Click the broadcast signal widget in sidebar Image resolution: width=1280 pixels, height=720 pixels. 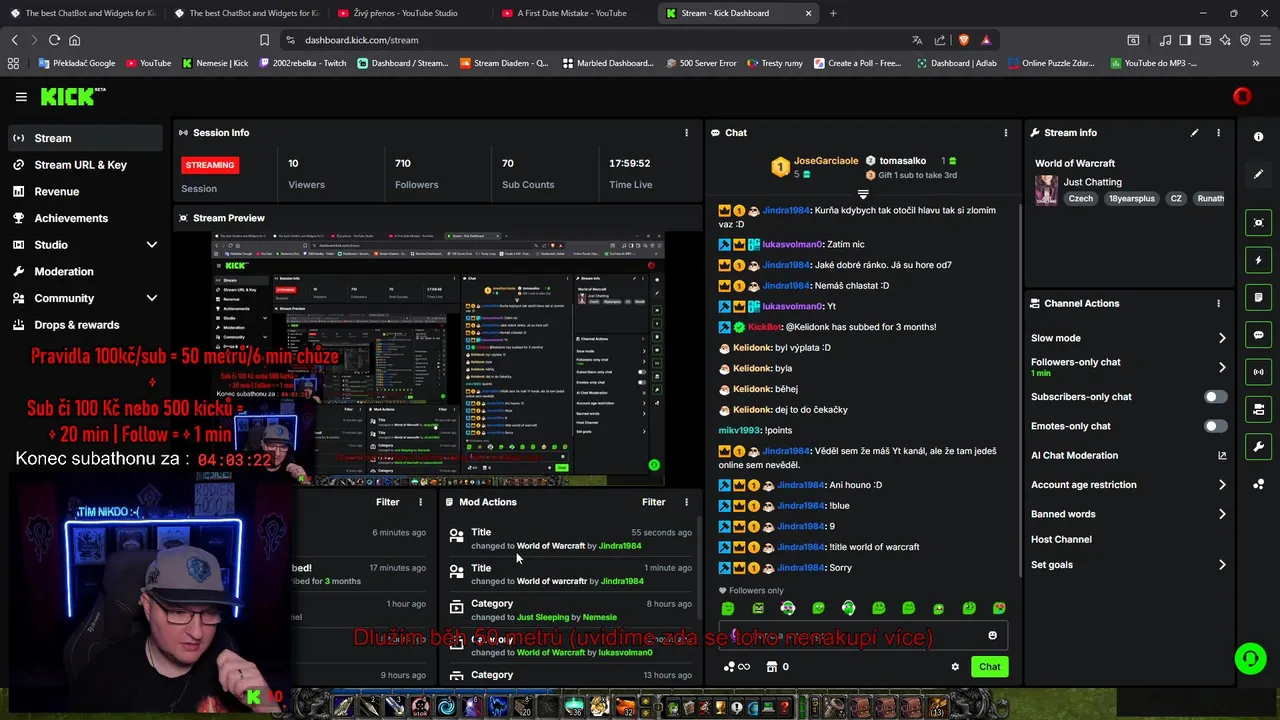tap(1258, 372)
